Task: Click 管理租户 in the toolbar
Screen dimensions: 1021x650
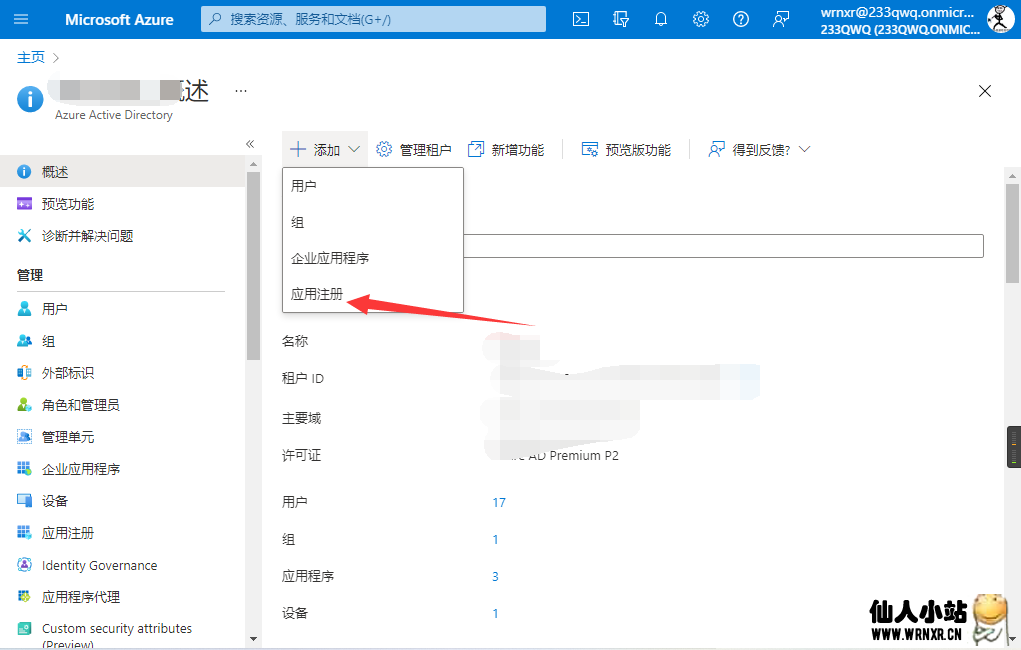Action: tap(414, 150)
